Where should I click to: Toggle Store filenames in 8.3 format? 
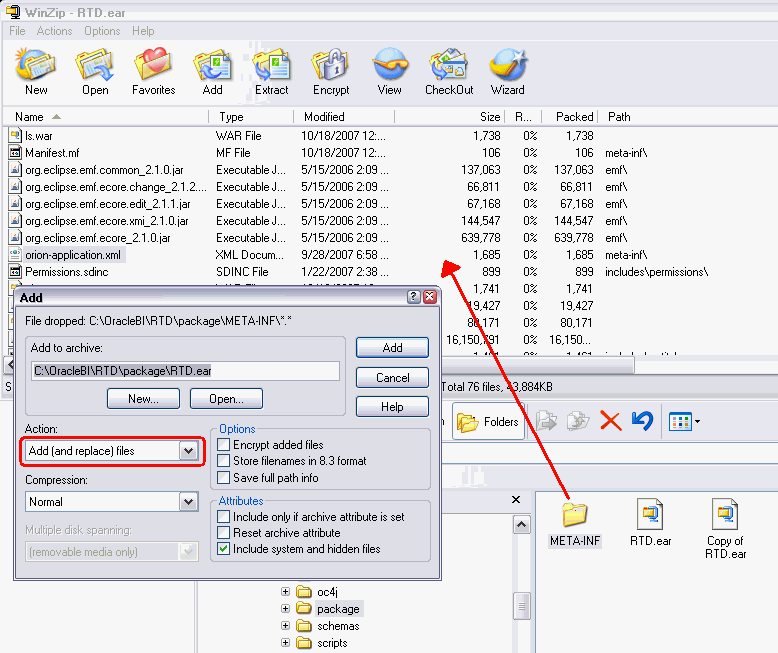224,461
